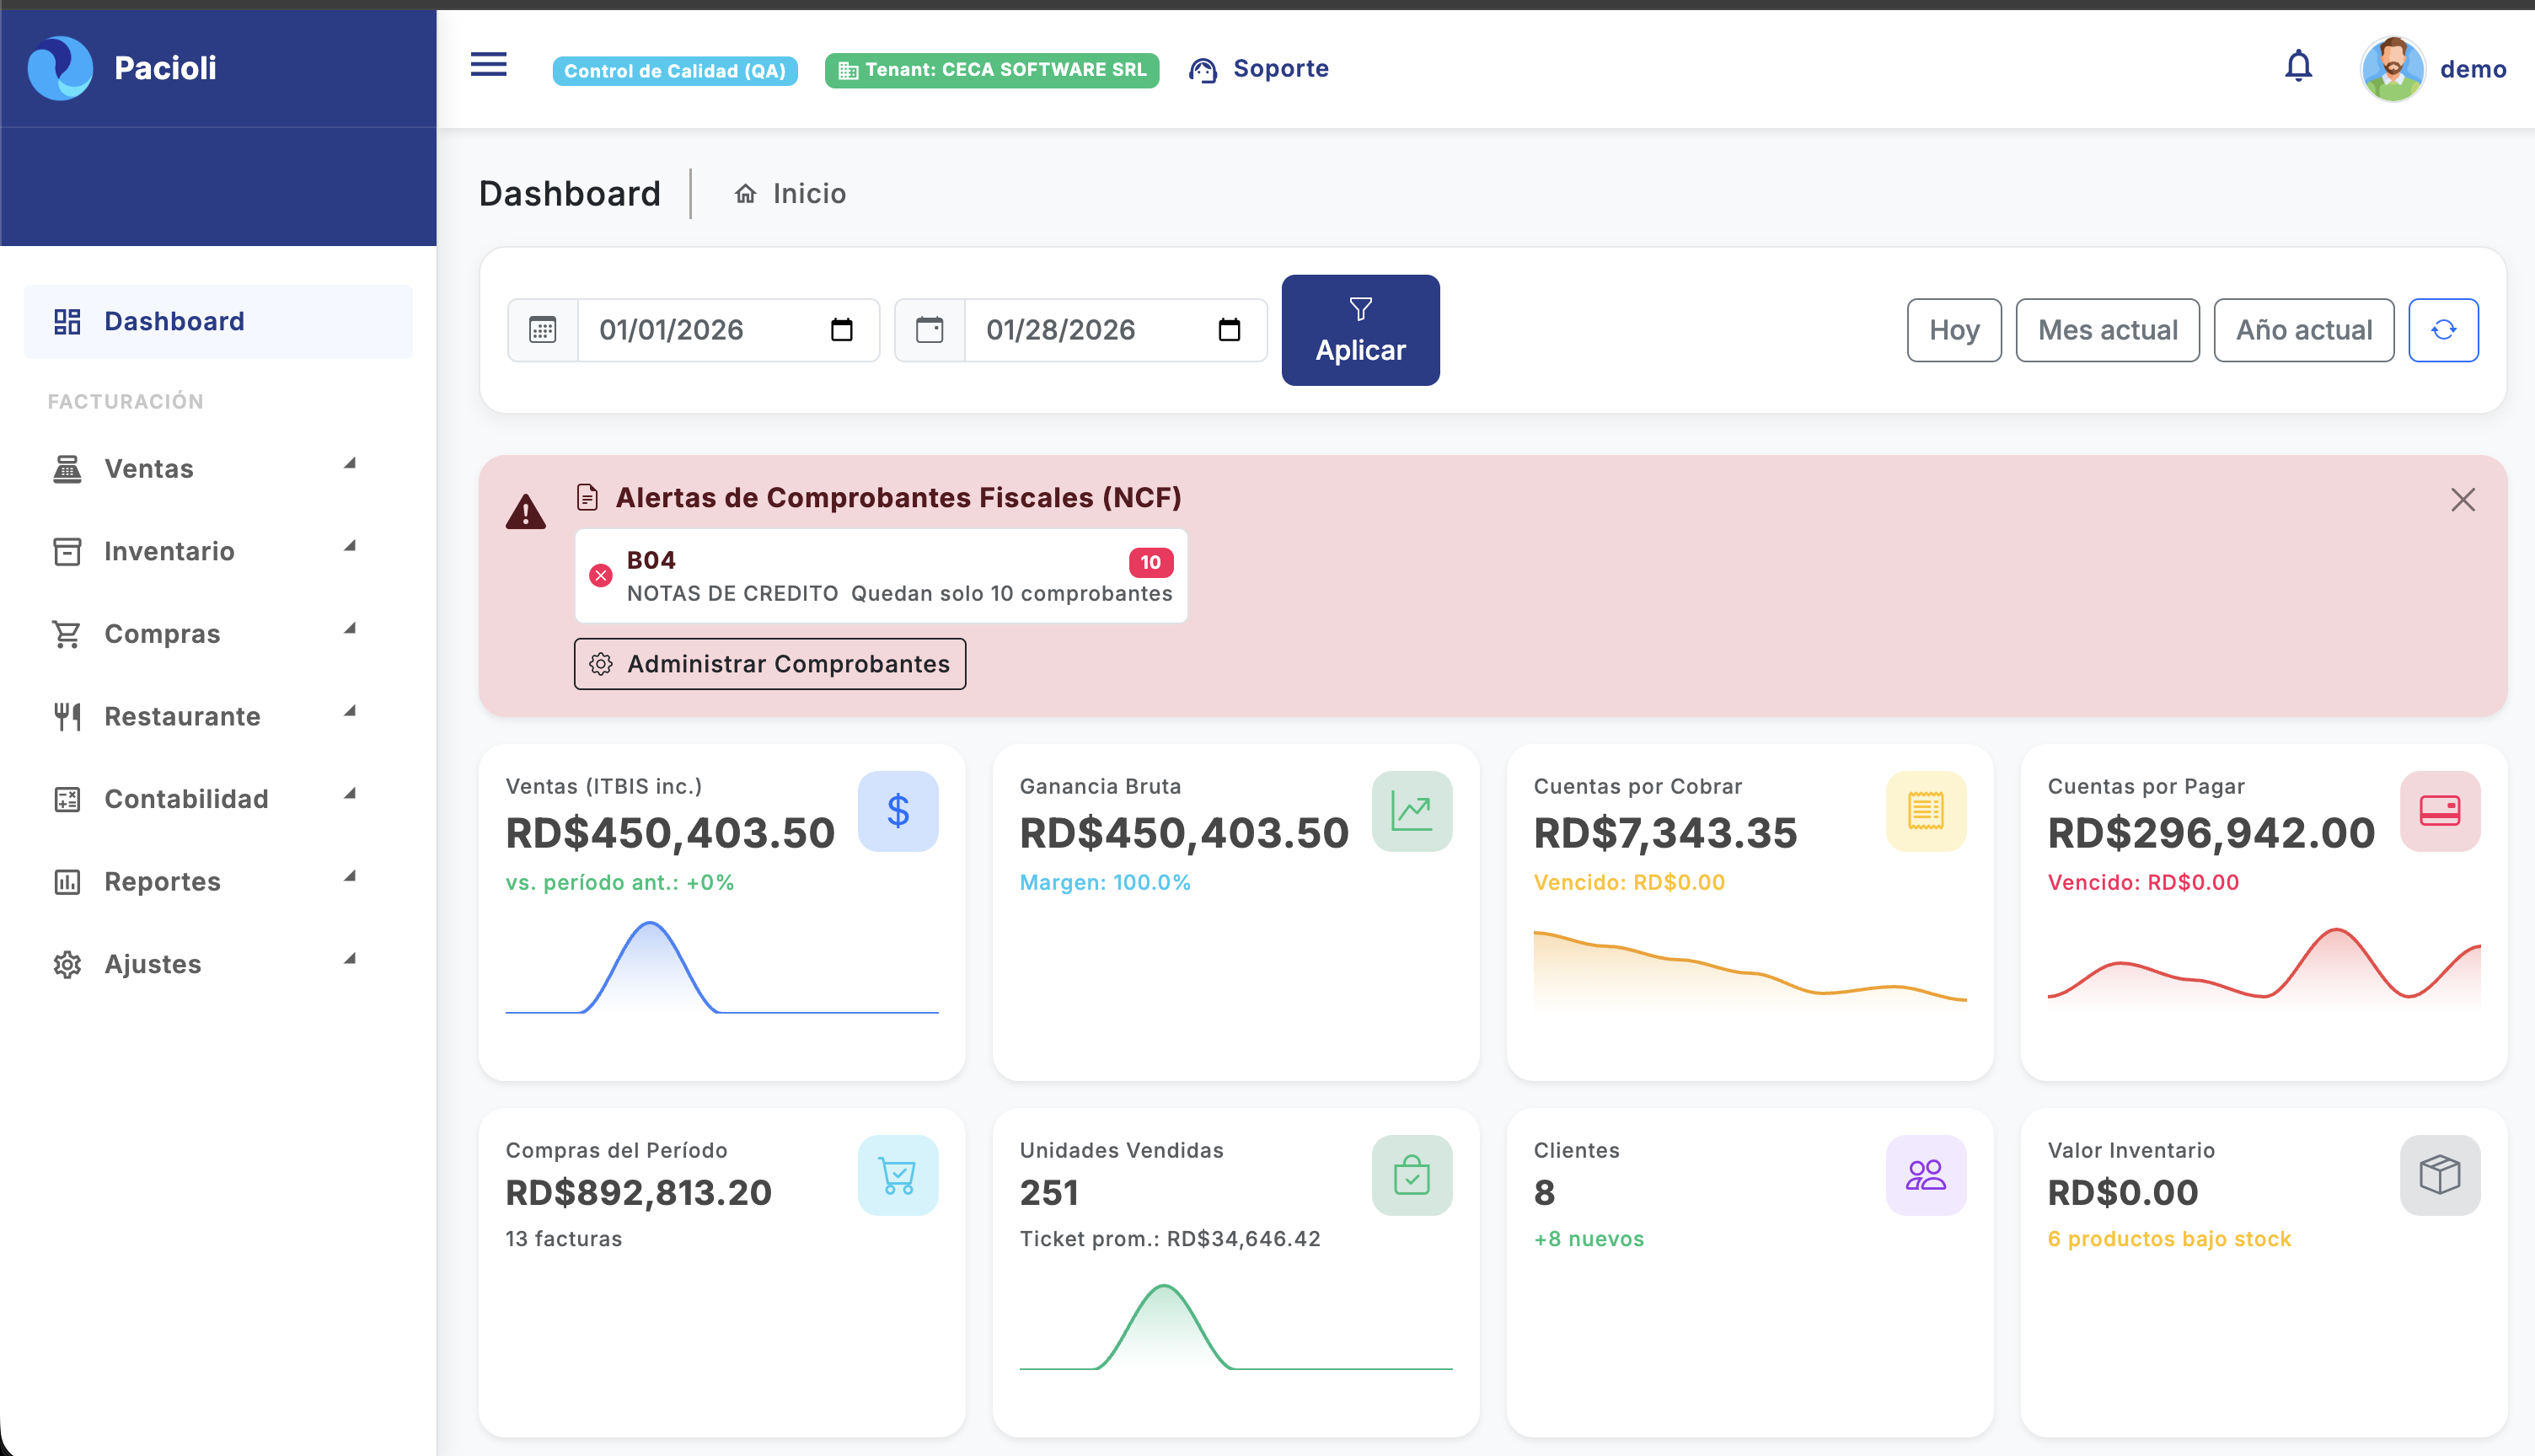Select the Mes actual quick filter
Image resolution: width=2535 pixels, height=1456 pixels.
2106,330
